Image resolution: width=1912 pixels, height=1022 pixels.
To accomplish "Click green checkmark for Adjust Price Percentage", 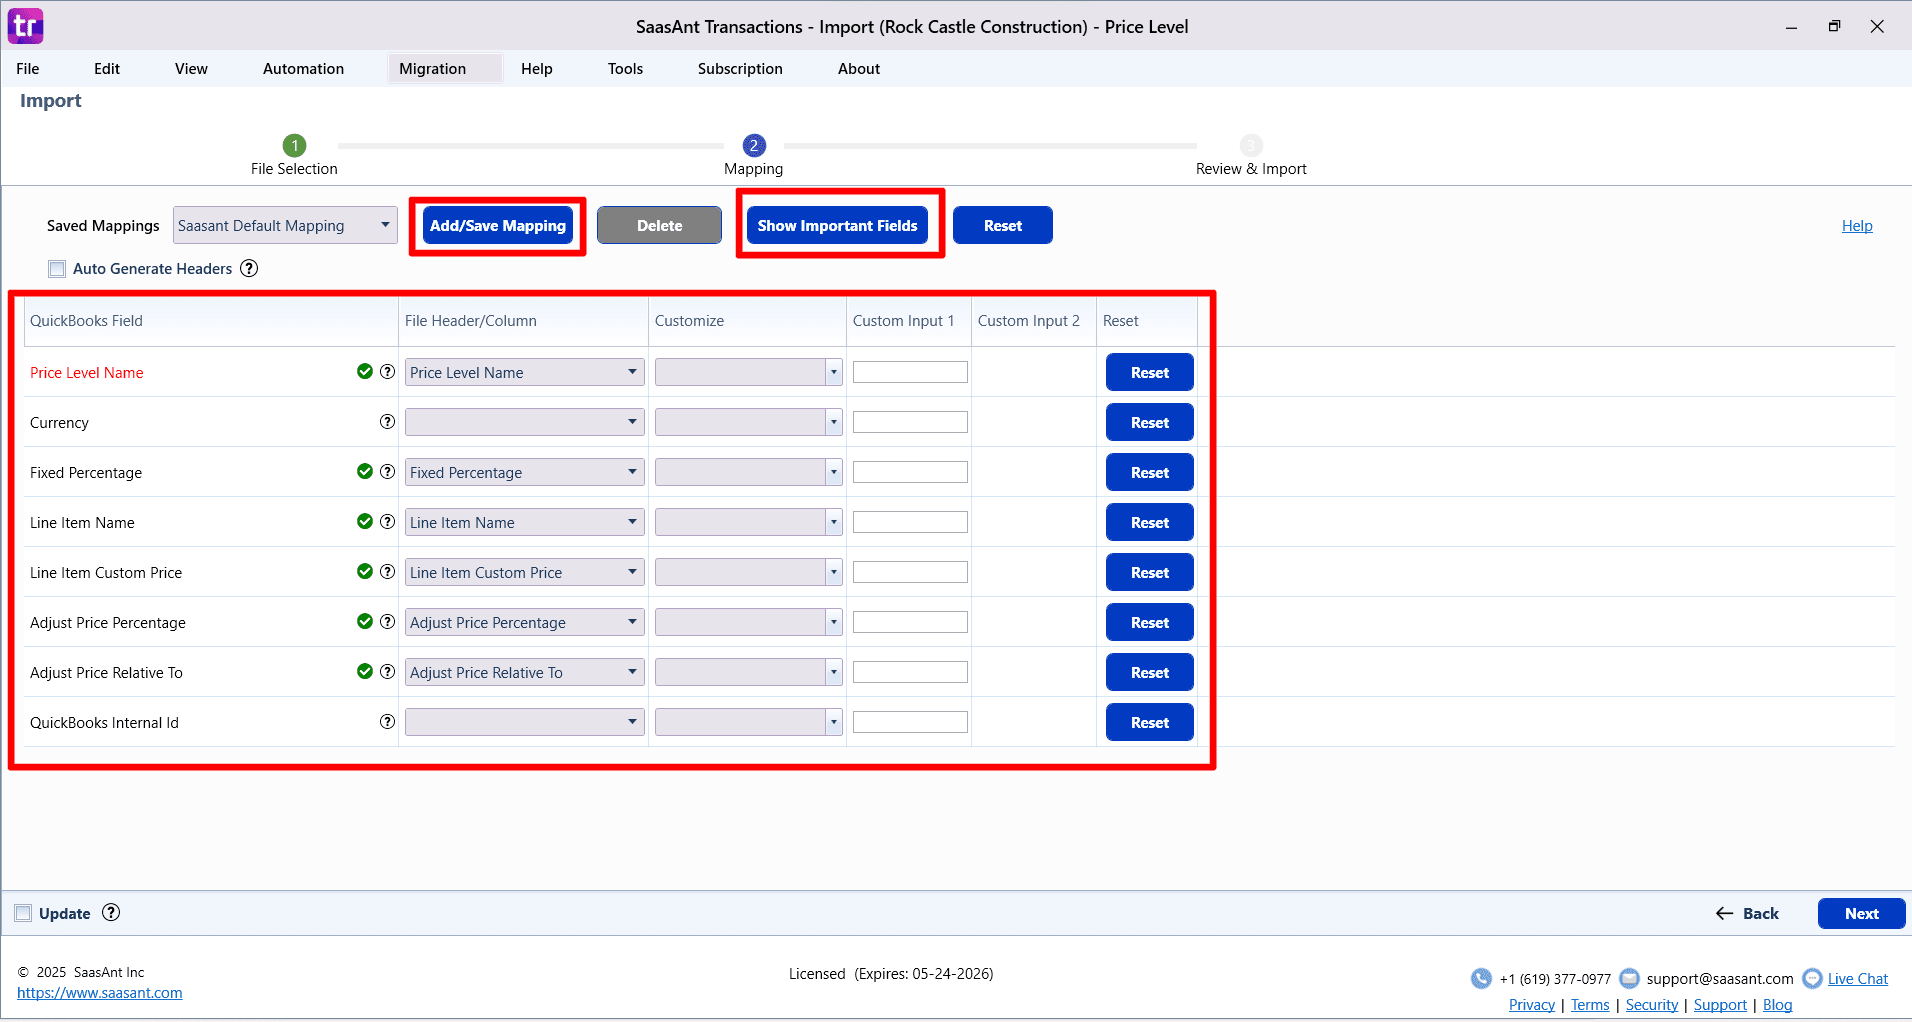I will point(365,622).
